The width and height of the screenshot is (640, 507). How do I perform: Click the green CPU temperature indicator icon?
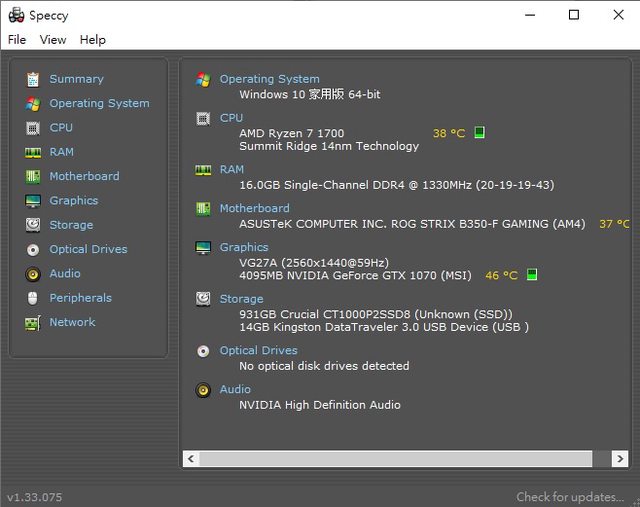(480, 133)
